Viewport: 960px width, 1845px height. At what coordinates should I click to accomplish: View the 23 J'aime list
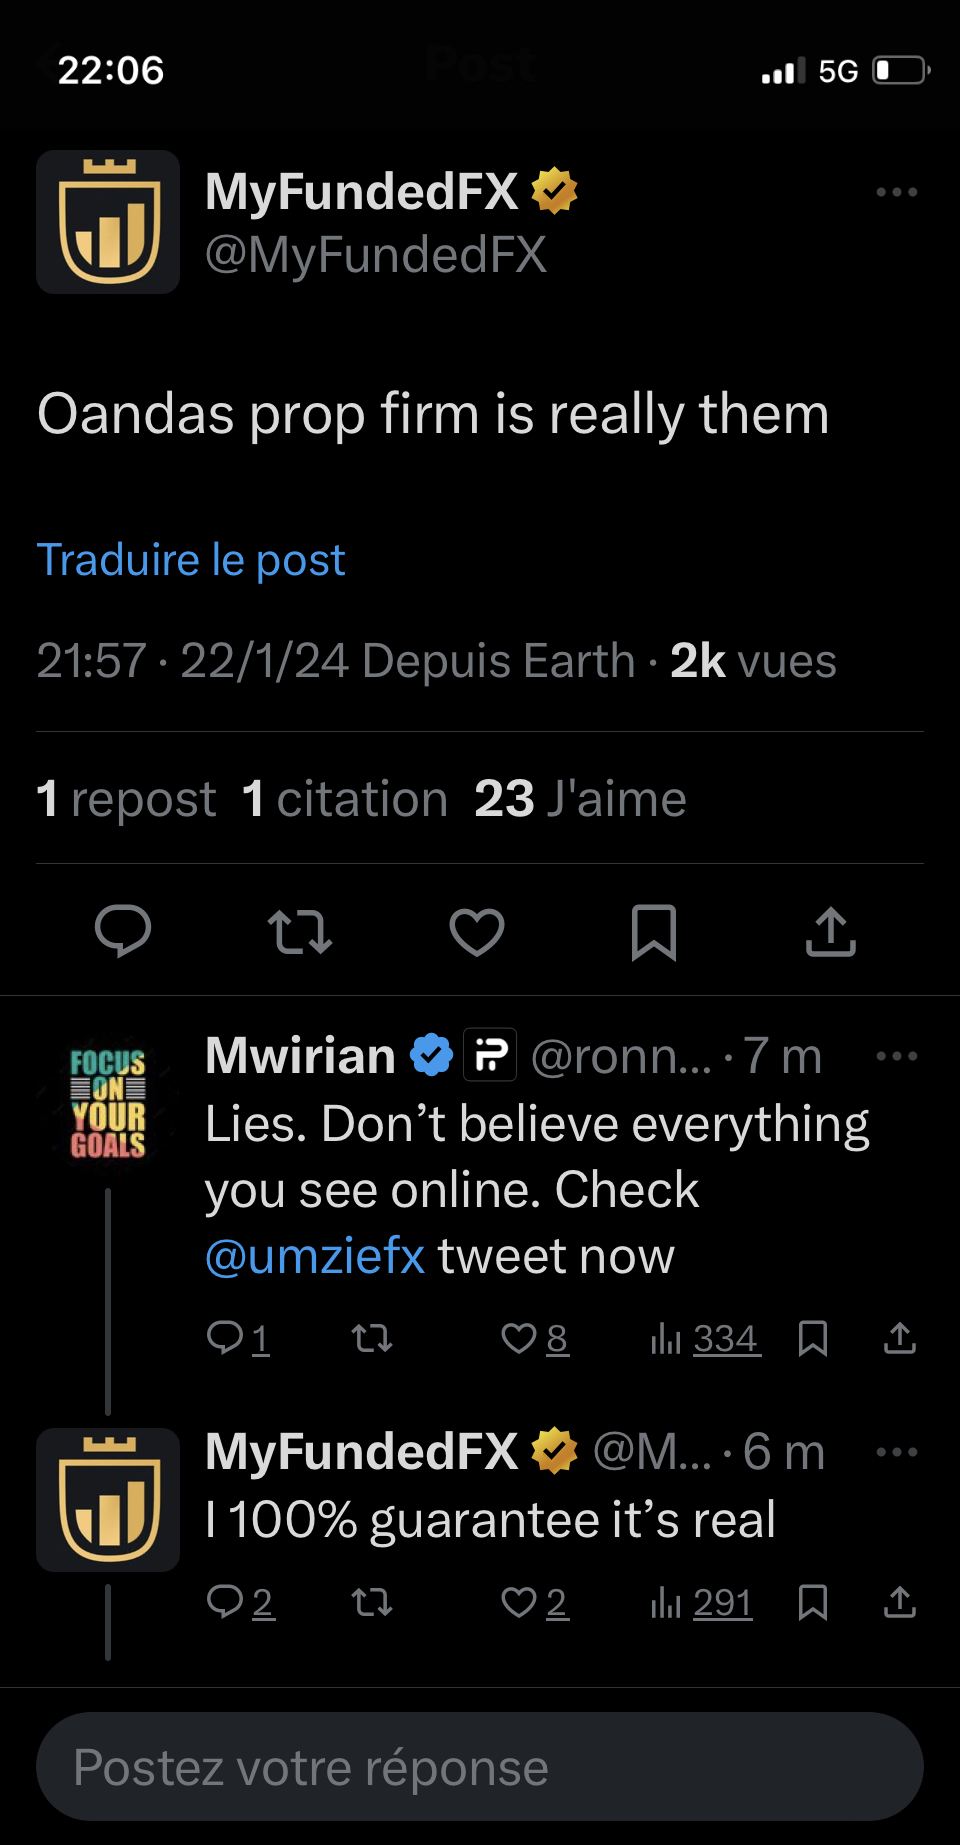point(580,799)
